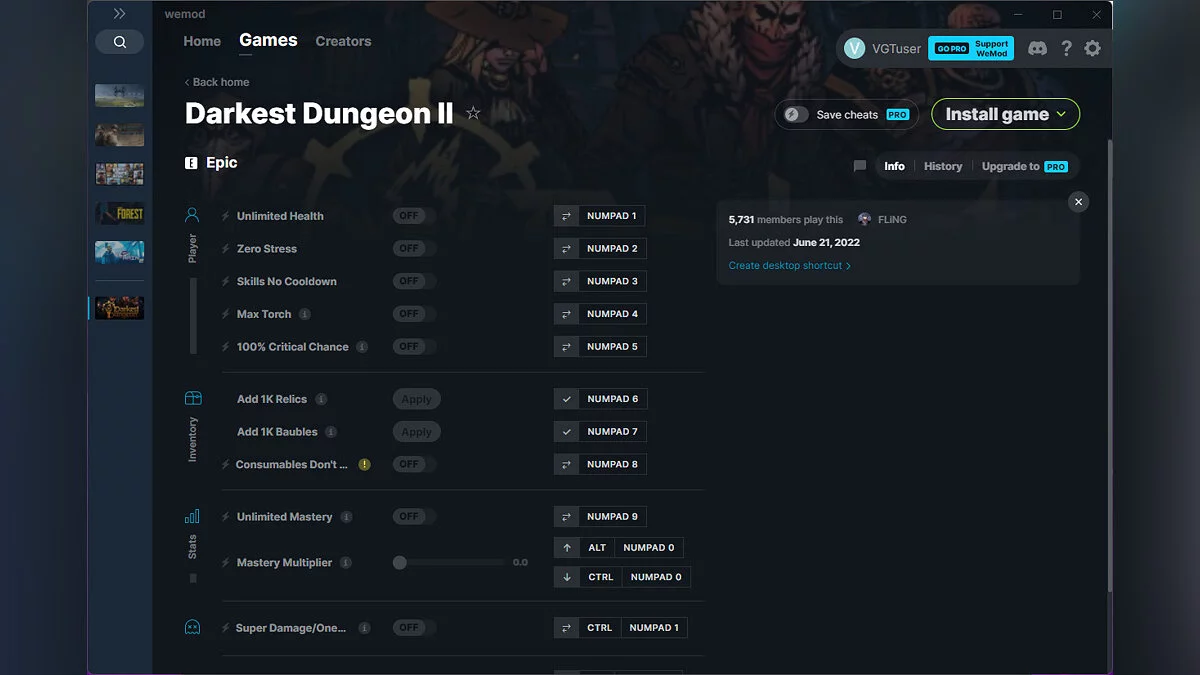Enable the Unlimited Health toggle
The image size is (1200, 675).
pyautogui.click(x=413, y=215)
